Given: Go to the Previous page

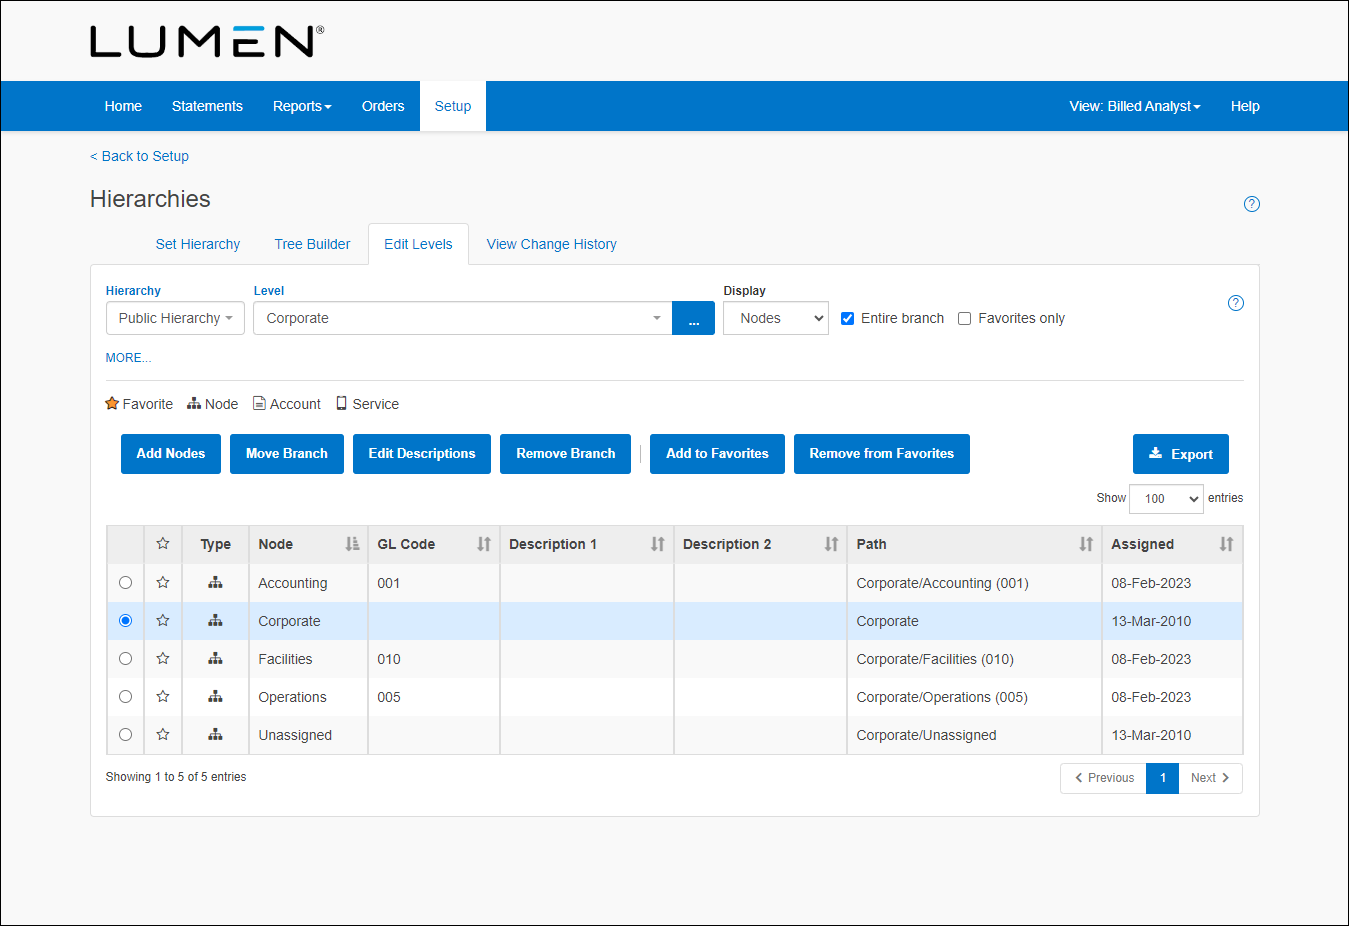Looking at the screenshot, I should pyautogui.click(x=1104, y=778).
